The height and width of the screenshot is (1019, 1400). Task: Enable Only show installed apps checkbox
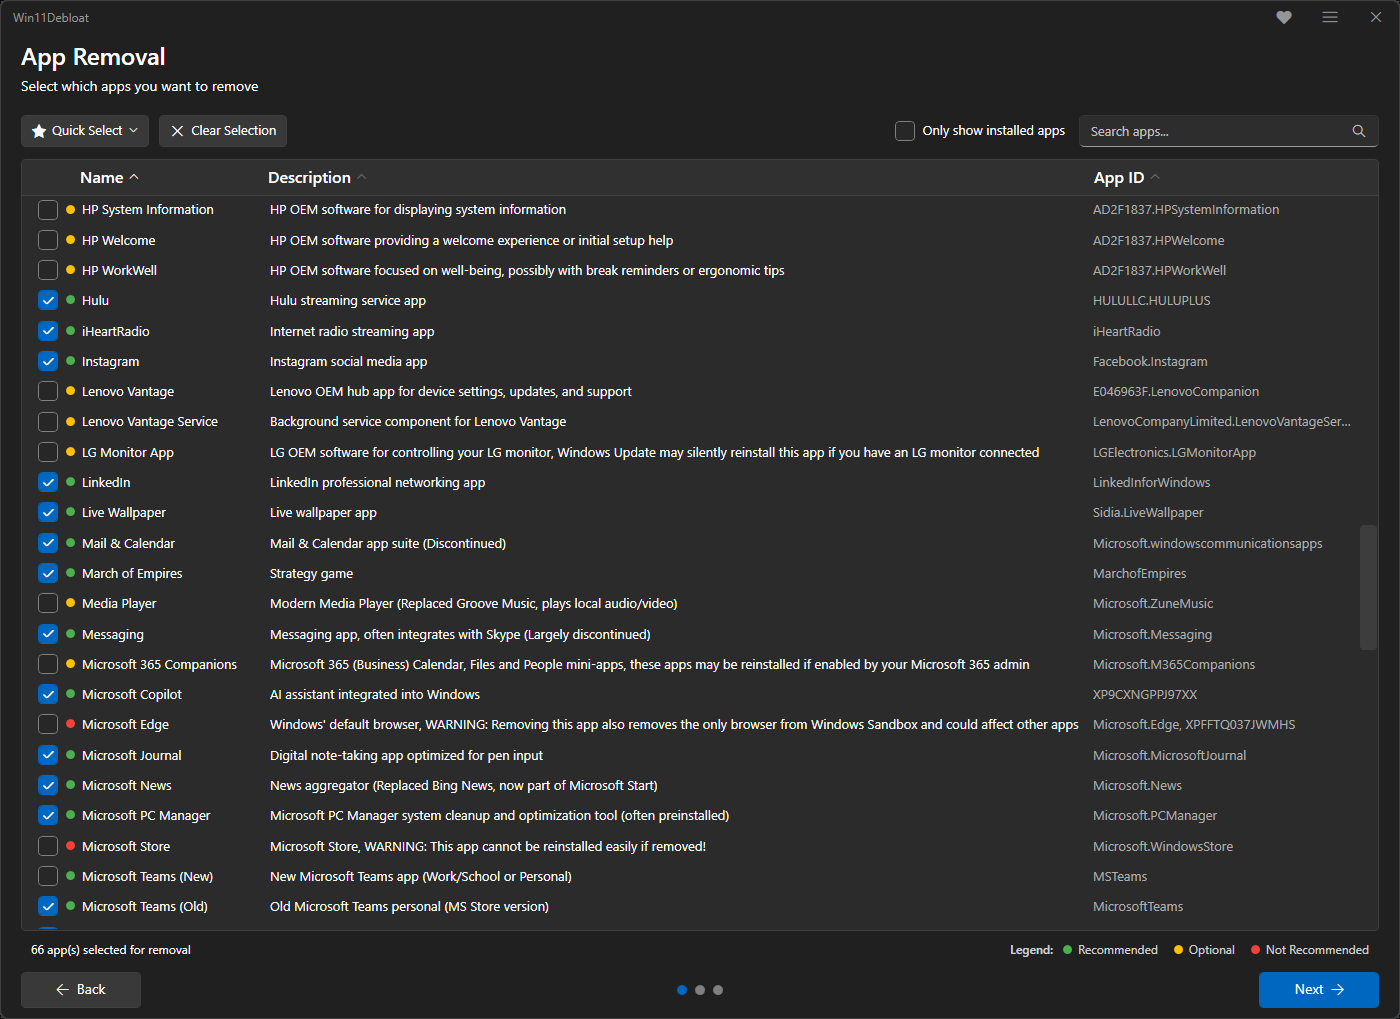(x=905, y=131)
